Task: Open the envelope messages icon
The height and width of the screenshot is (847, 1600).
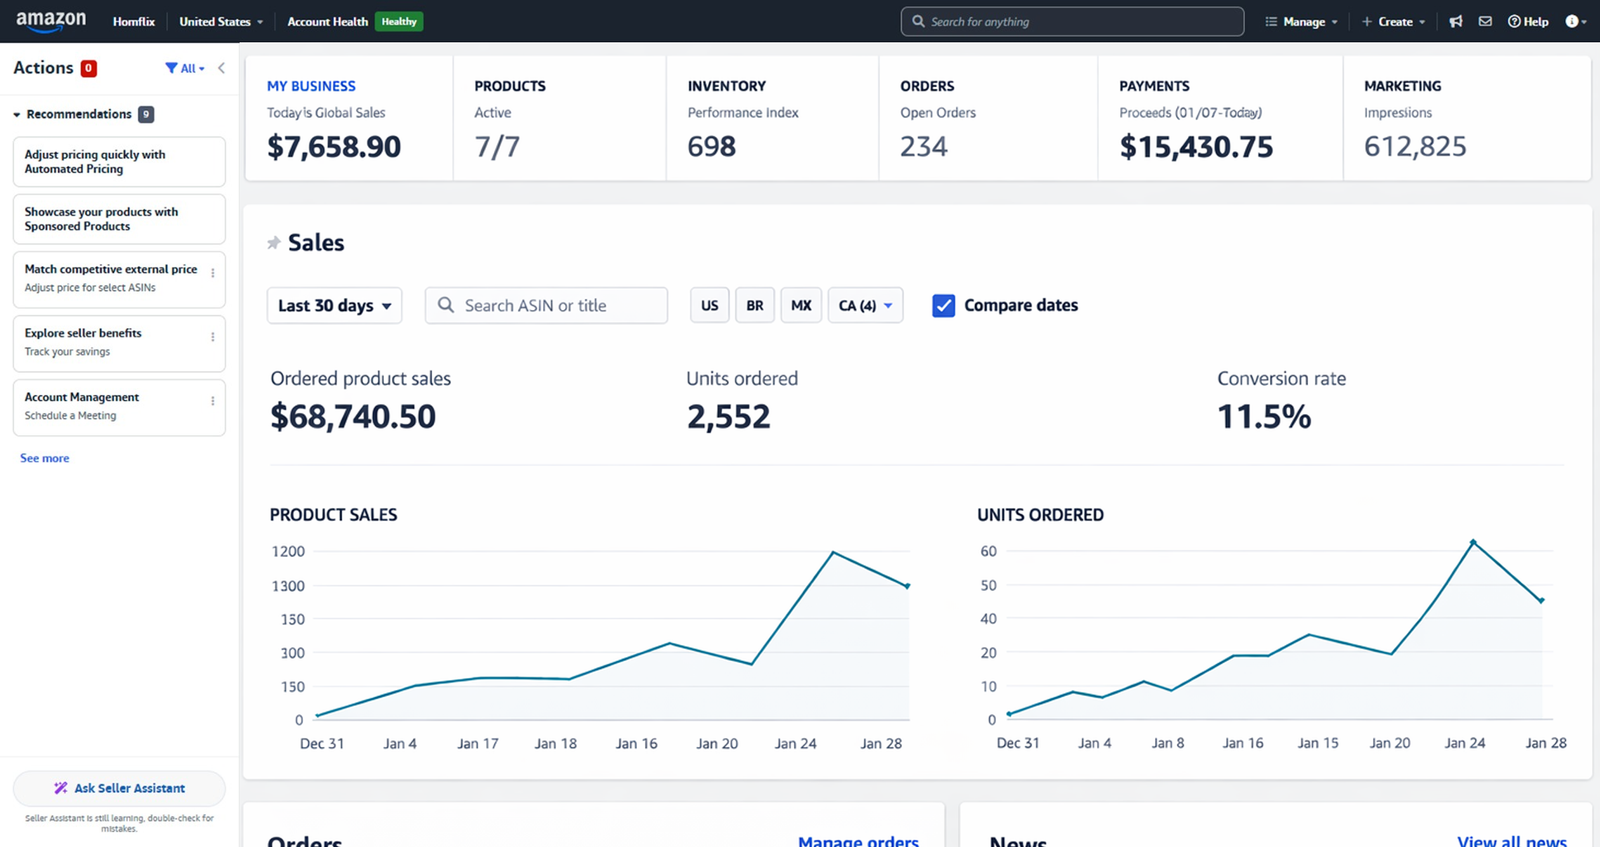Action: [x=1485, y=22]
